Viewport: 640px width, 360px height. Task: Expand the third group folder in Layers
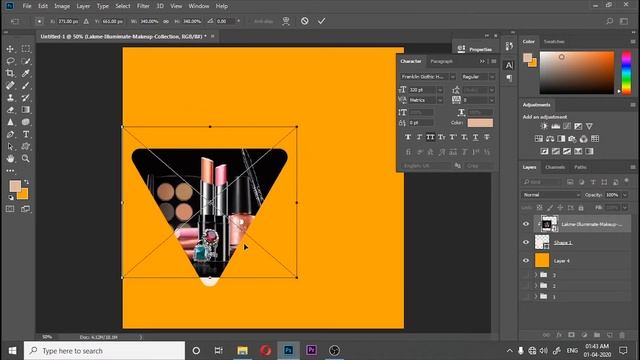536,297
